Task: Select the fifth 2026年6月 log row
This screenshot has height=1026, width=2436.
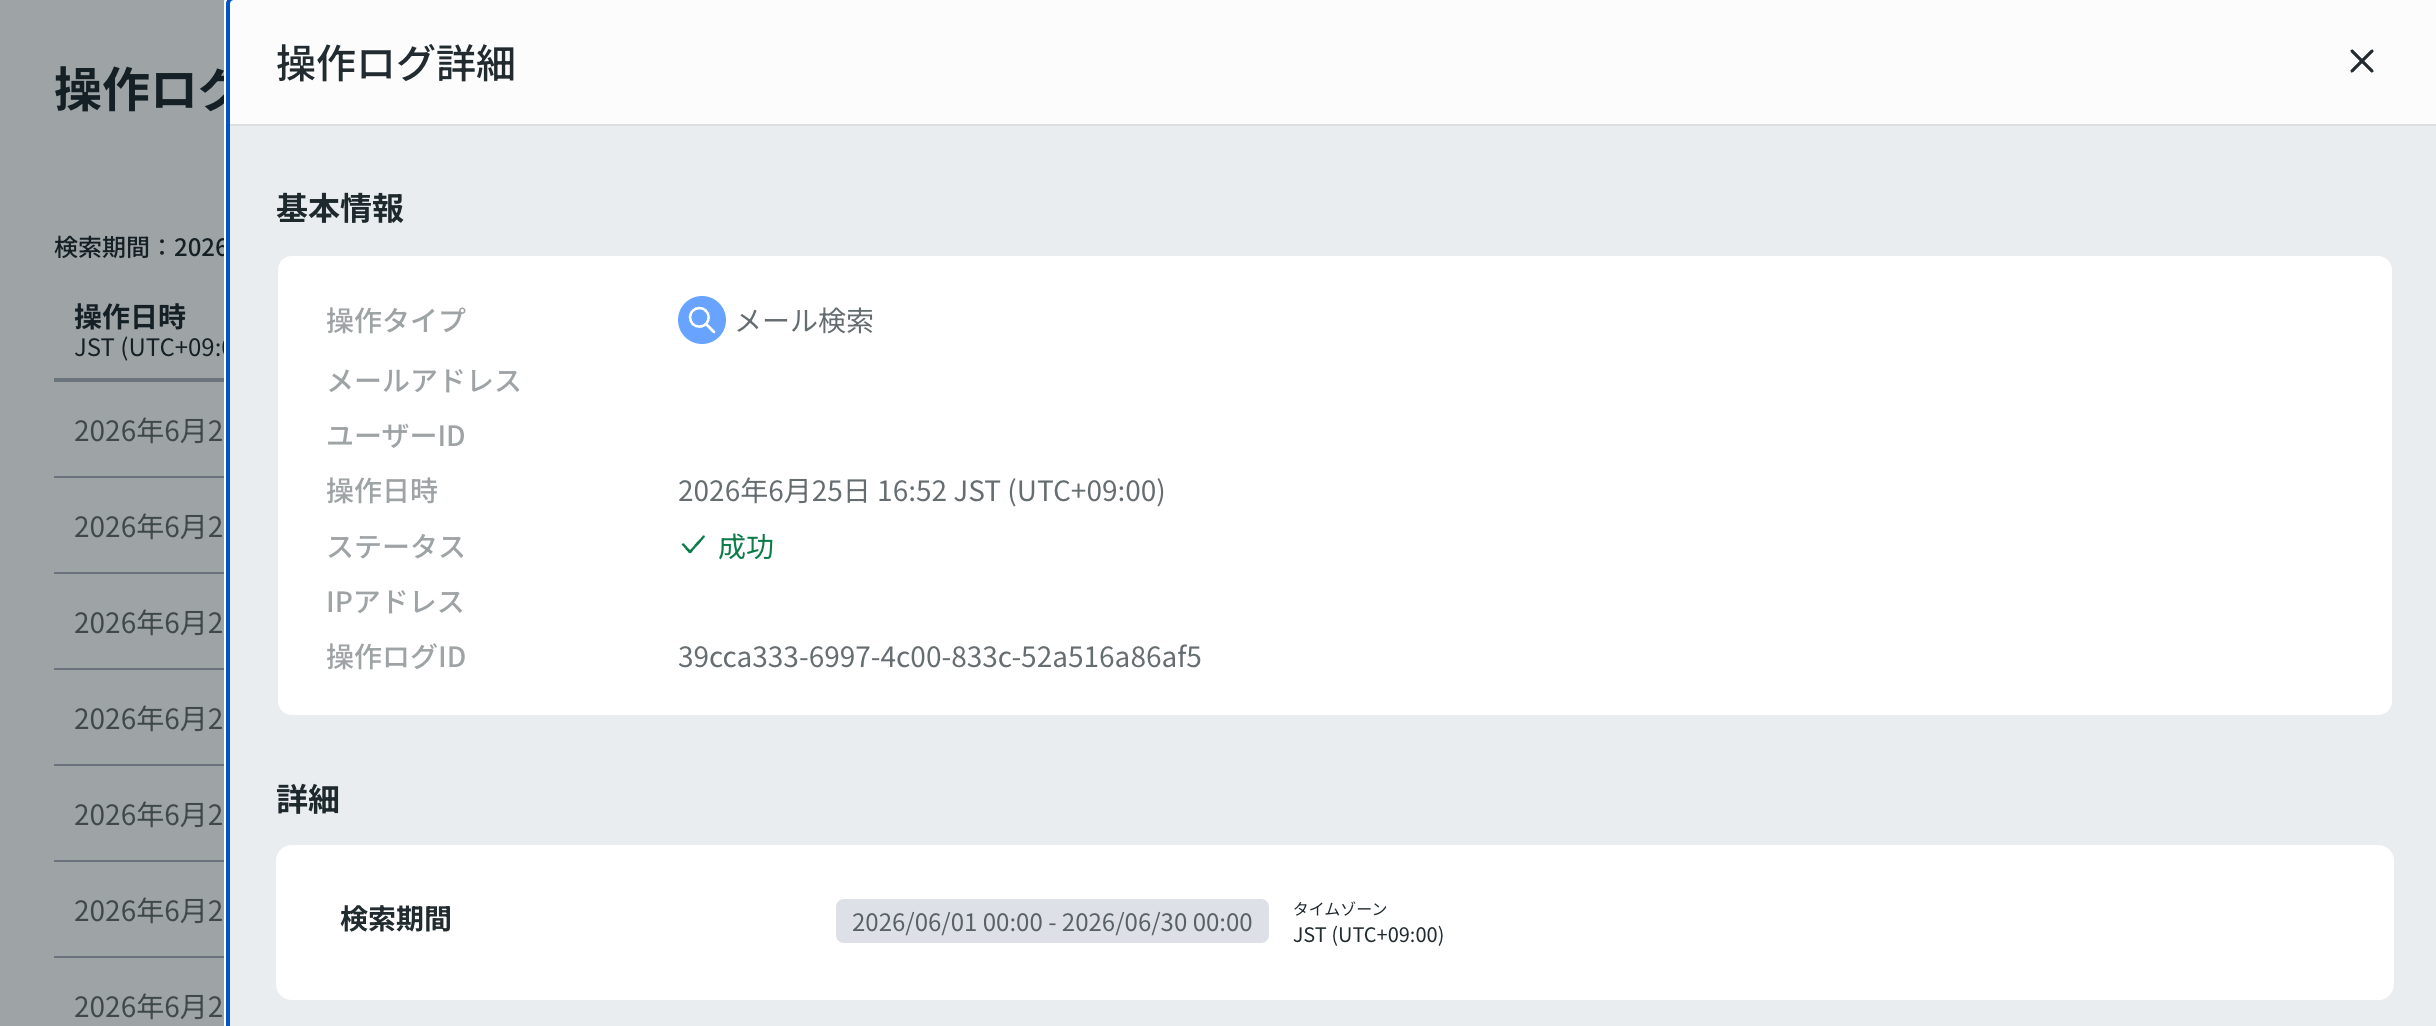Action: pos(139,814)
